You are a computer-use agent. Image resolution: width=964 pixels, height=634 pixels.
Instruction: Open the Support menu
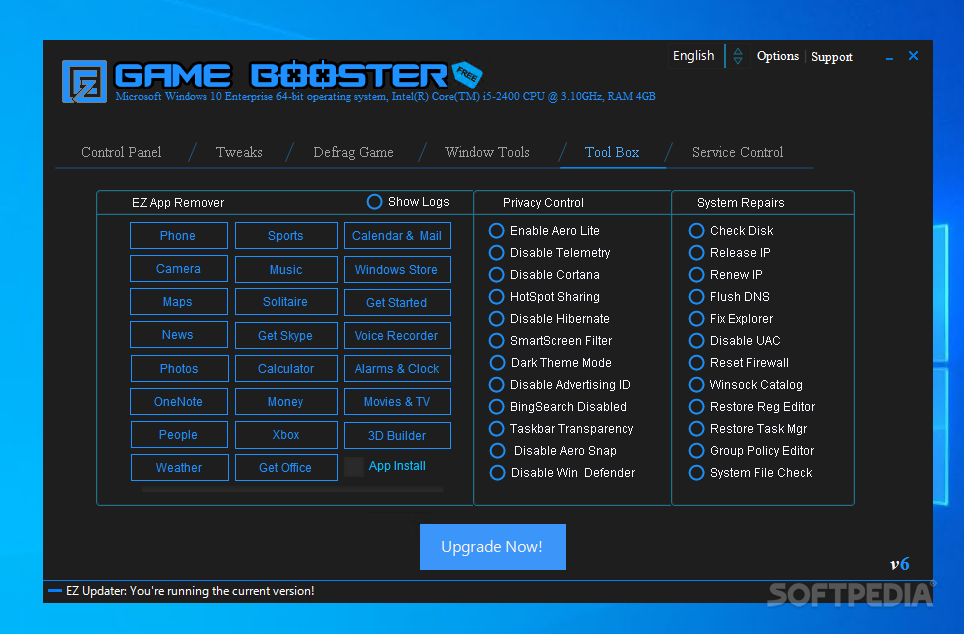coord(831,57)
